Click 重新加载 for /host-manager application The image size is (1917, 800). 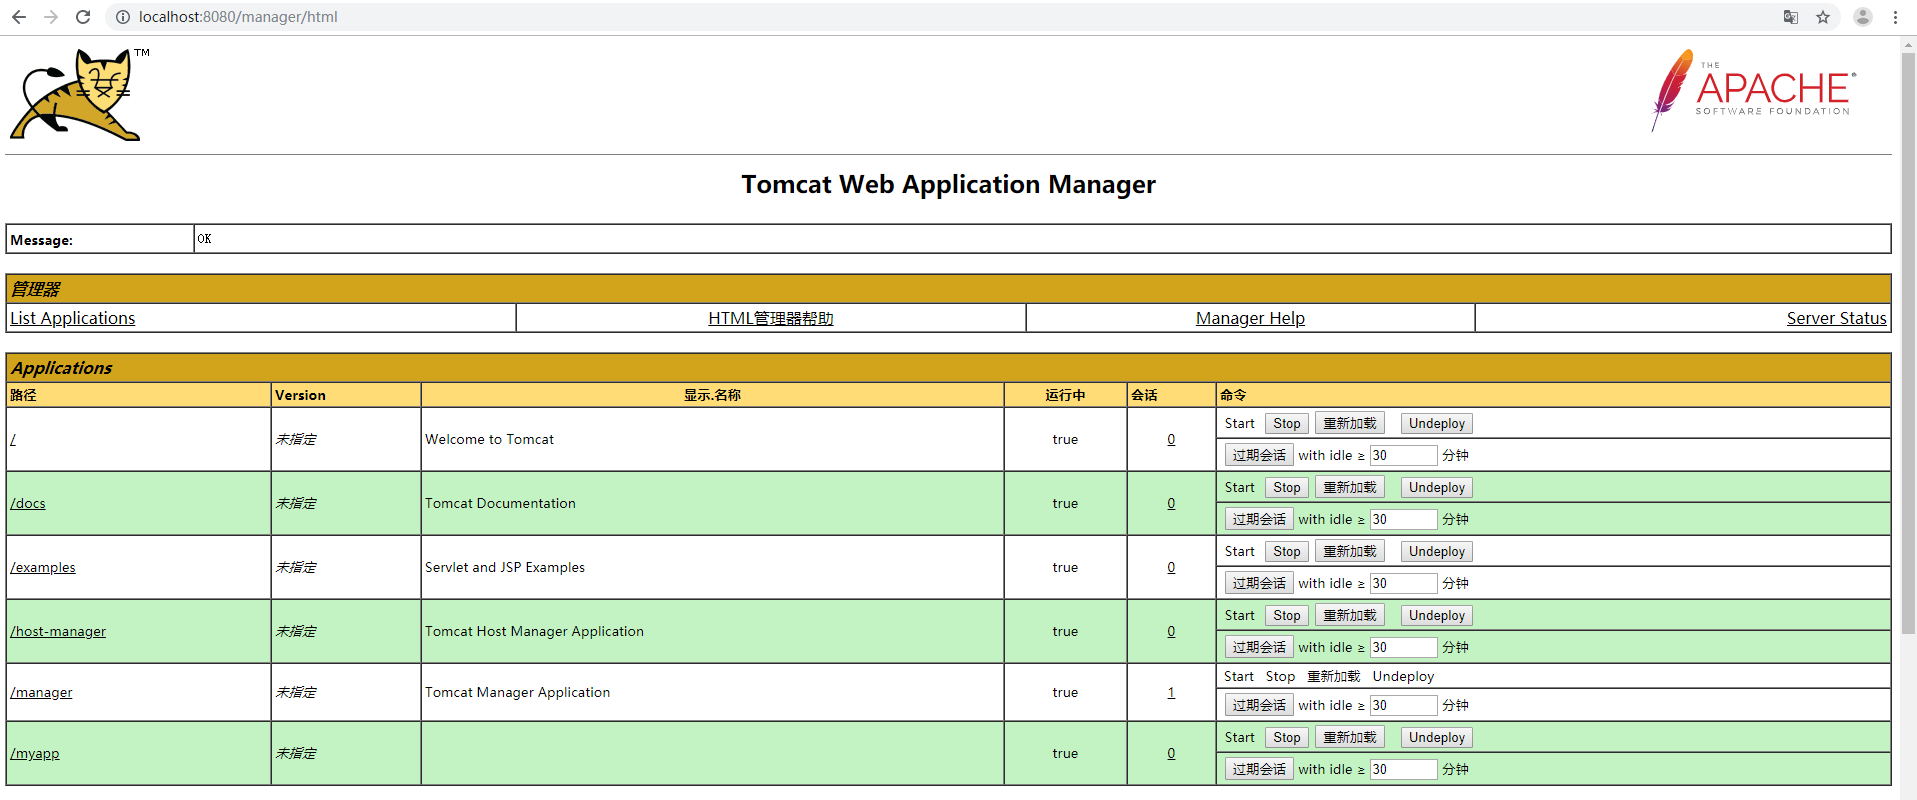[1350, 615]
